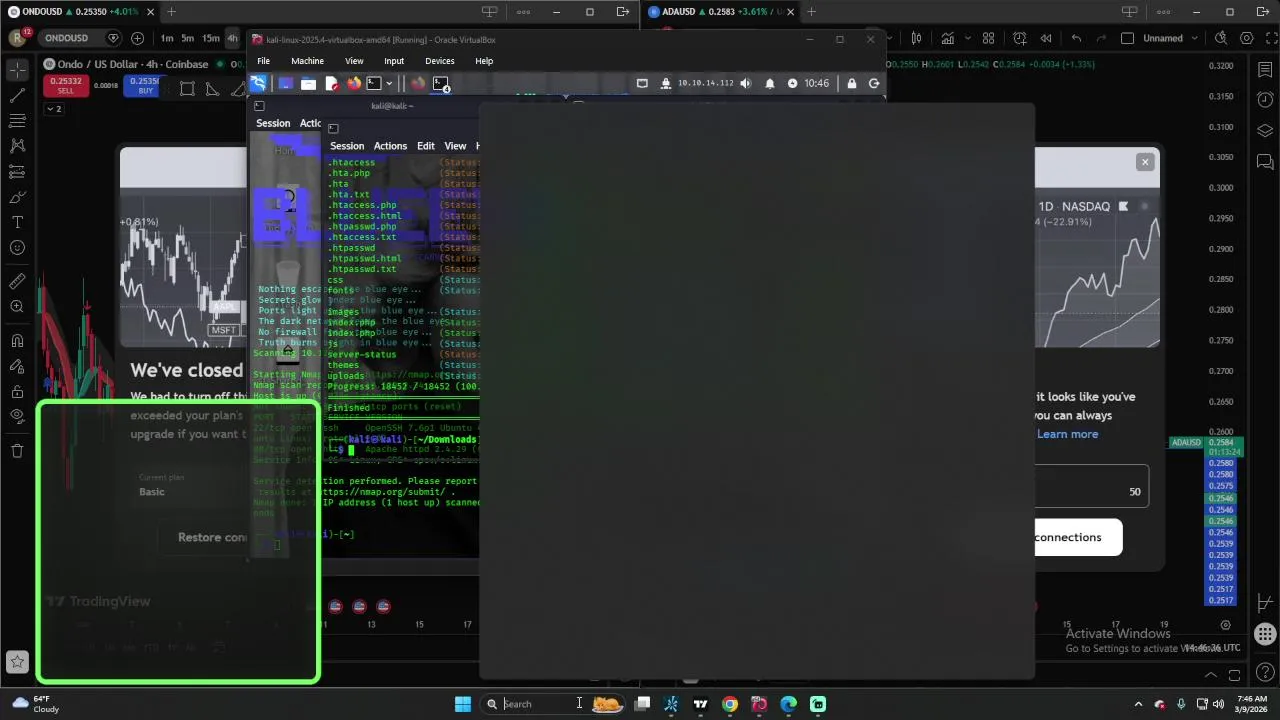Screen dimensions: 1280x720
Task: Open the Kali dragon applications menu
Action: pyautogui.click(x=258, y=83)
